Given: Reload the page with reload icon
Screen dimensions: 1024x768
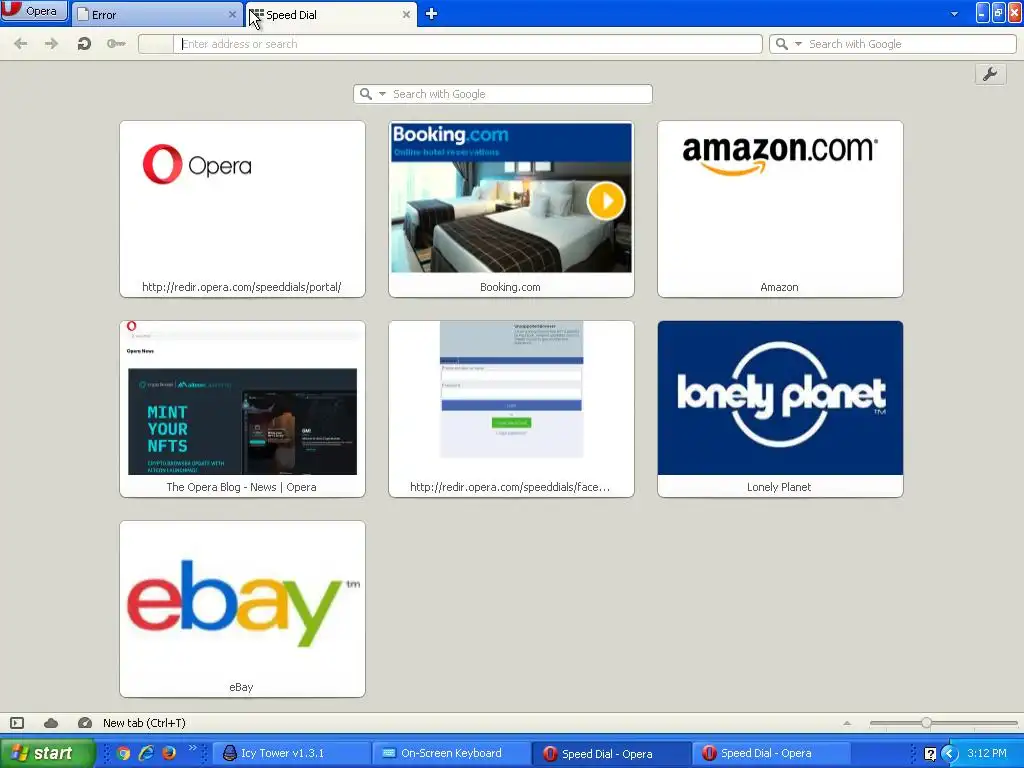Looking at the screenshot, I should 84,44.
